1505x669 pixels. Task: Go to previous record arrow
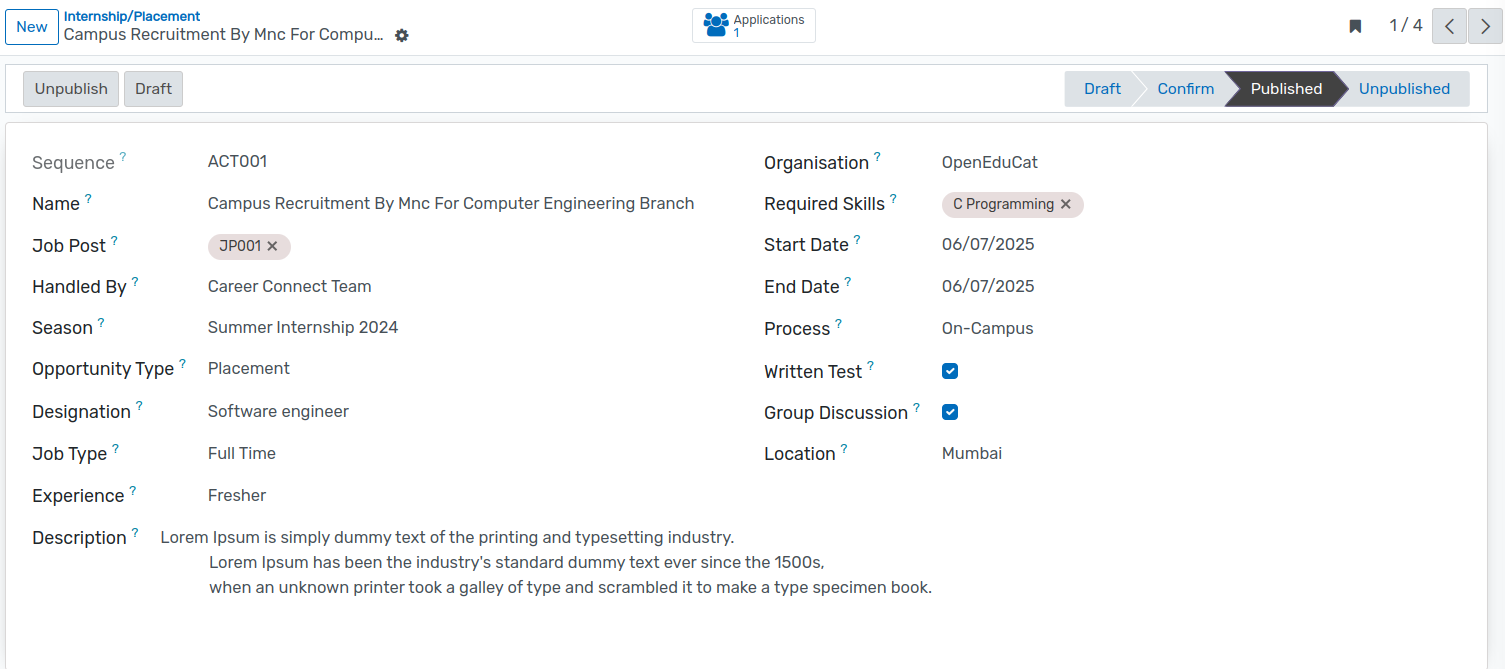[x=1449, y=26]
